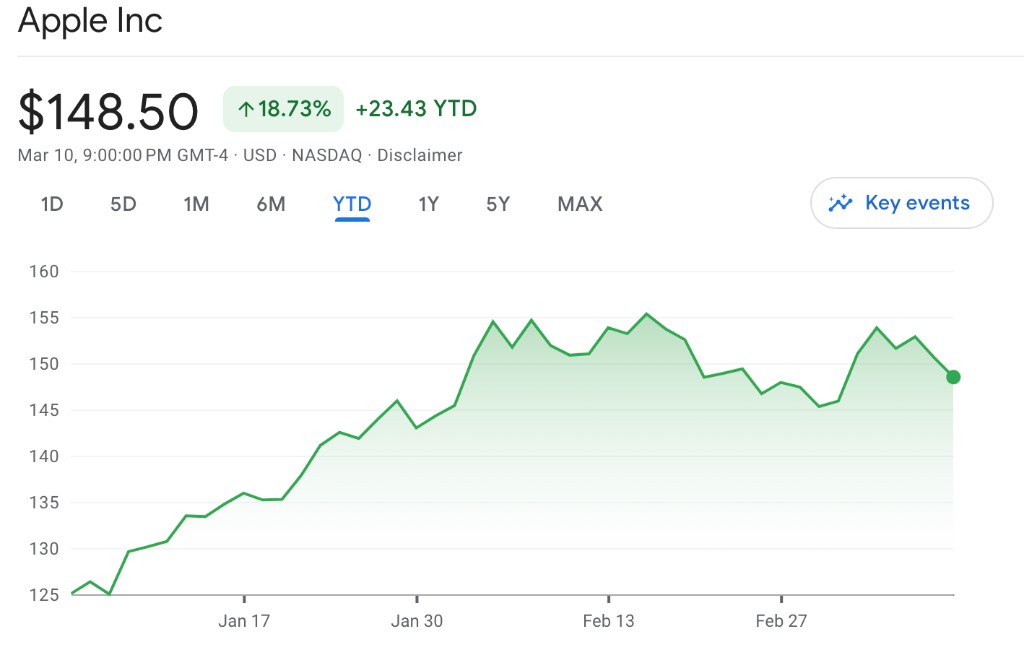The image size is (1024, 658).
Task: Click the Apple Inc title
Action: tap(90, 21)
